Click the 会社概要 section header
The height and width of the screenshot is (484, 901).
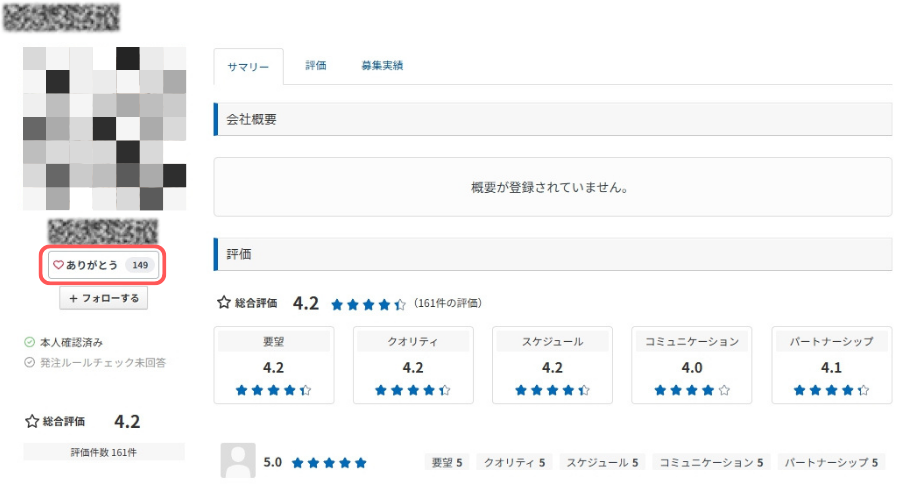553,120
